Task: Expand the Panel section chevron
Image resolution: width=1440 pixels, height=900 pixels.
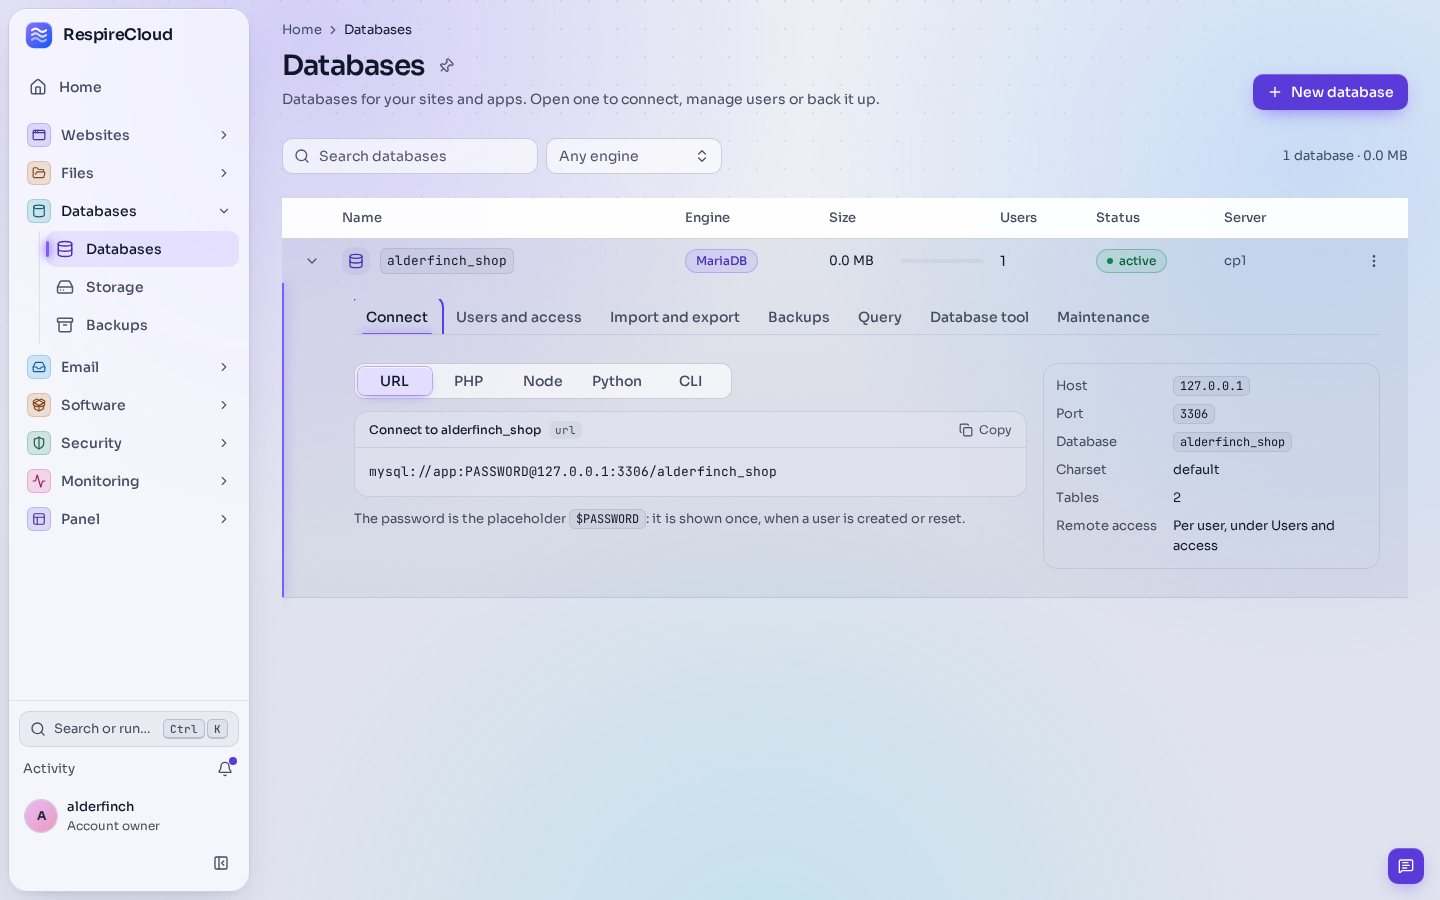Action: pyautogui.click(x=224, y=519)
